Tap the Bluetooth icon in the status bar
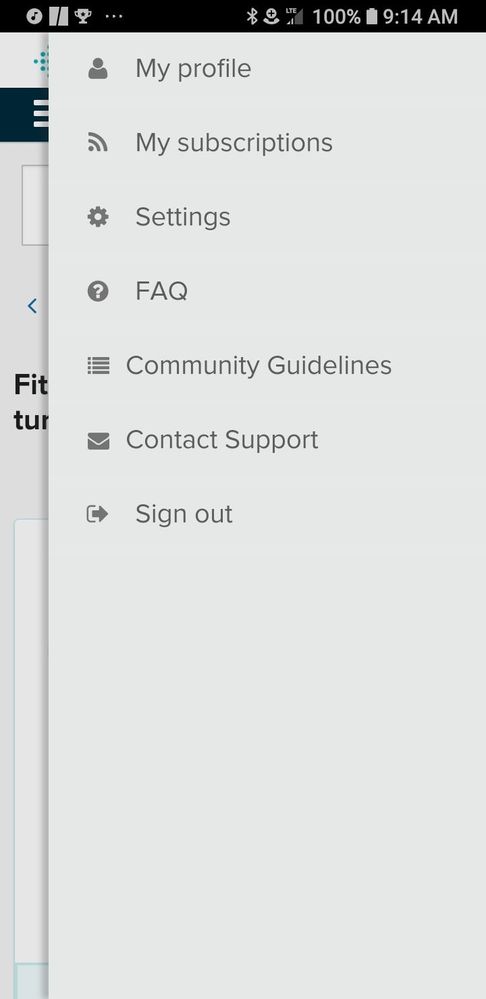This screenshot has height=999, width=486. pyautogui.click(x=252, y=16)
